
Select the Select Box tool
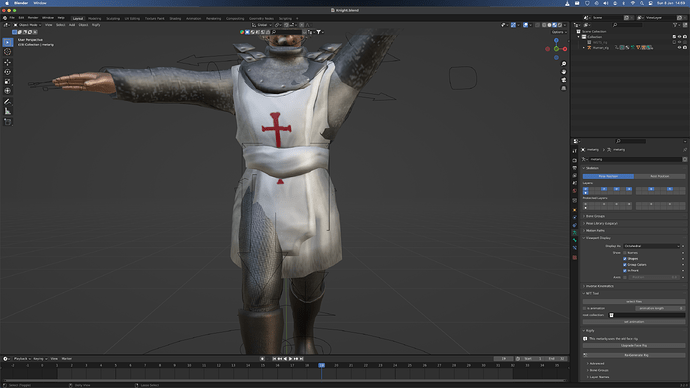7,42
